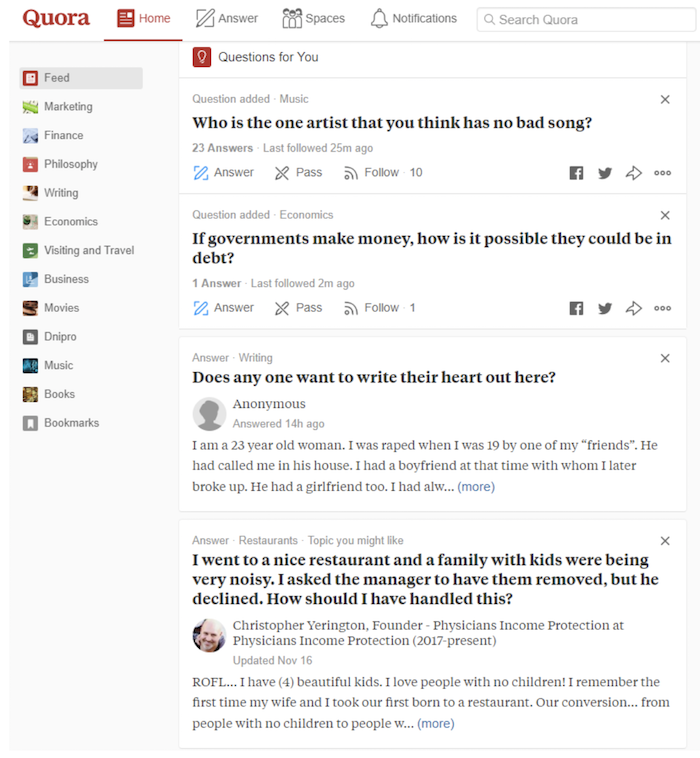The height and width of the screenshot is (758, 700).
Task: Select Music in the left sidebar
Action: point(48,365)
